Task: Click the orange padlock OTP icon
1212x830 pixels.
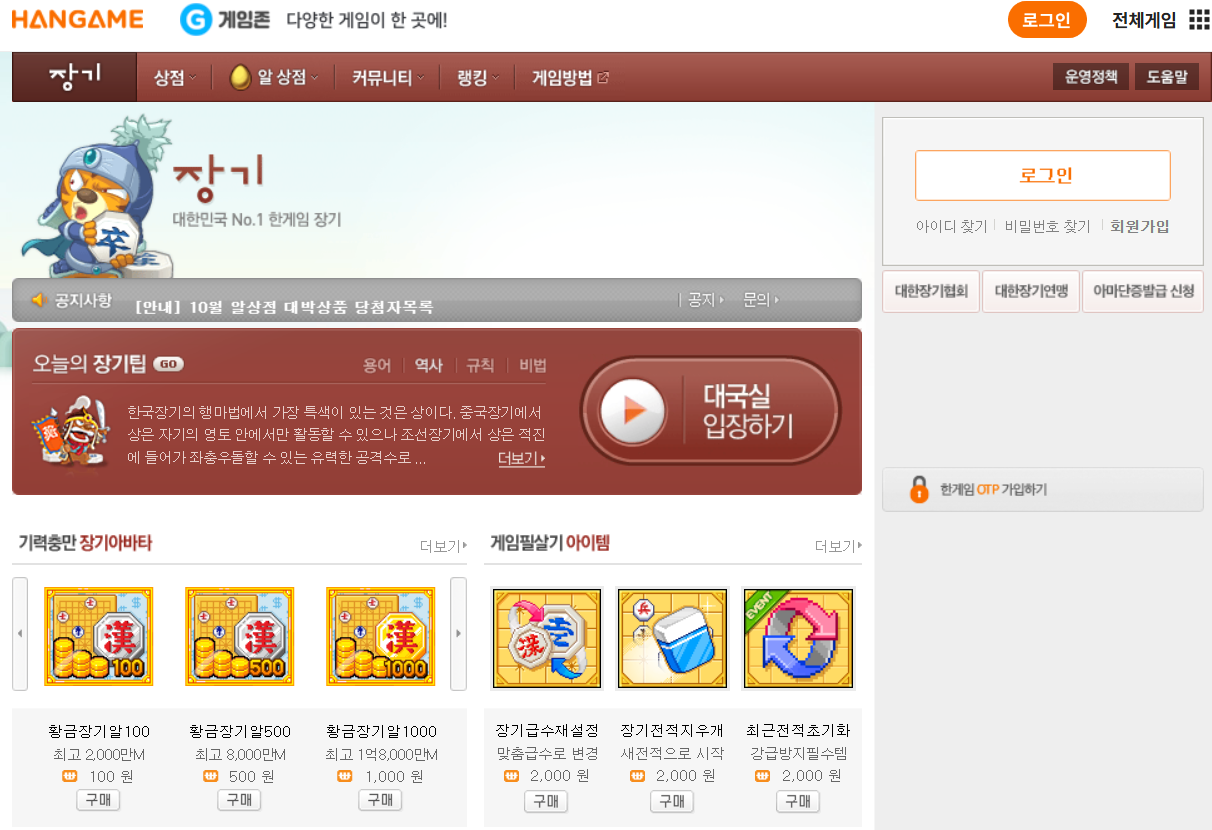Action: coord(919,489)
